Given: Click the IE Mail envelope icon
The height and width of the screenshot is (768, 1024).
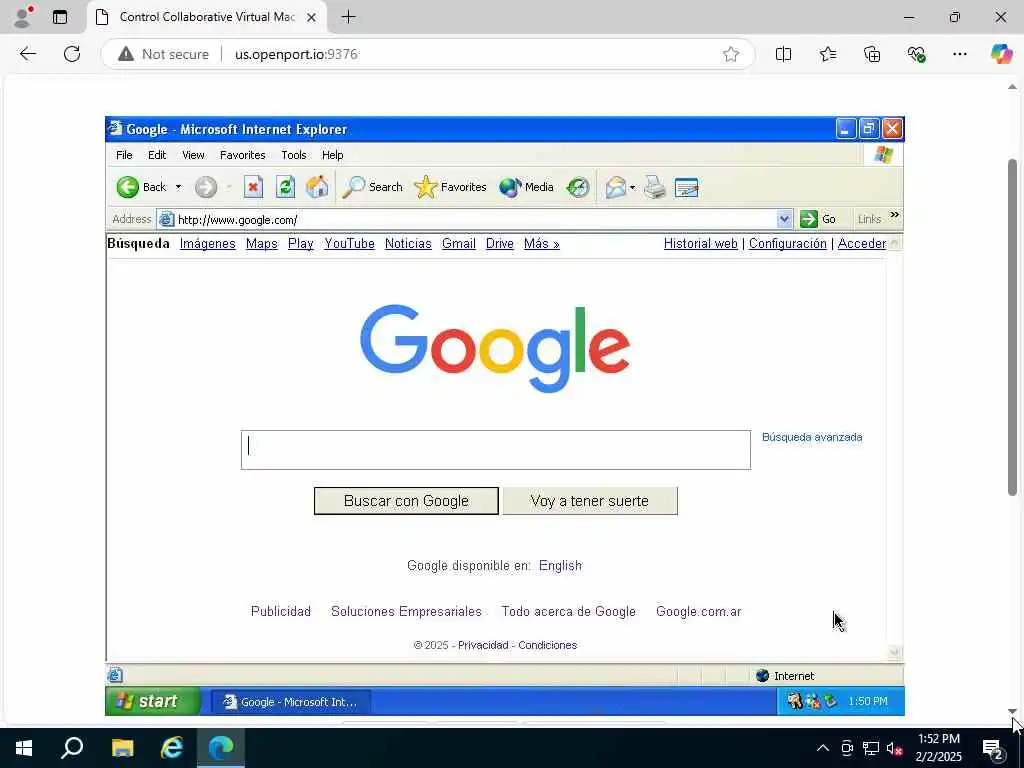Looking at the screenshot, I should 615,188.
